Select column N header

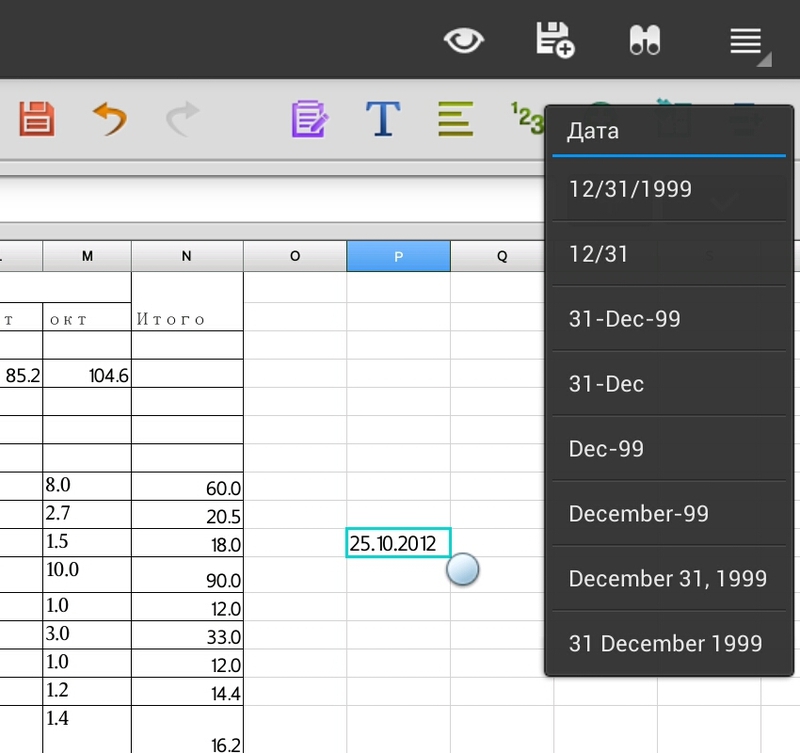pyautogui.click(x=187, y=256)
